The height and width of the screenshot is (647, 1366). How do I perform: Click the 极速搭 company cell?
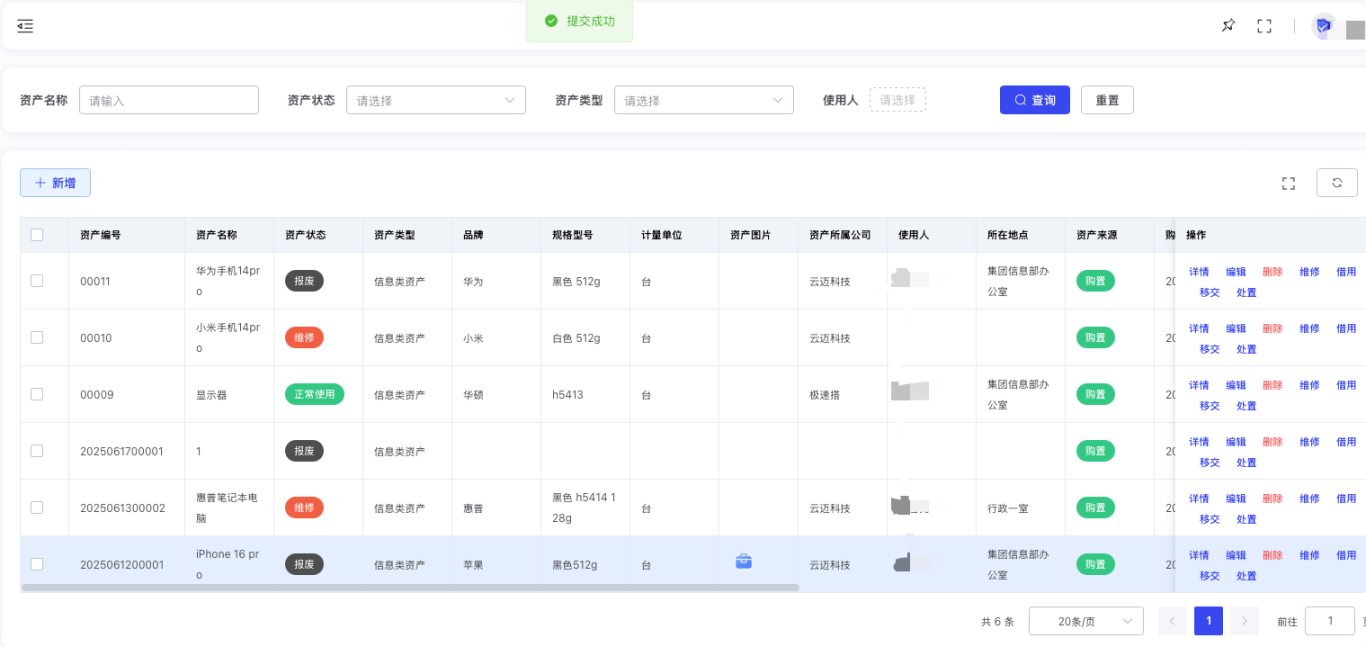(x=825, y=395)
